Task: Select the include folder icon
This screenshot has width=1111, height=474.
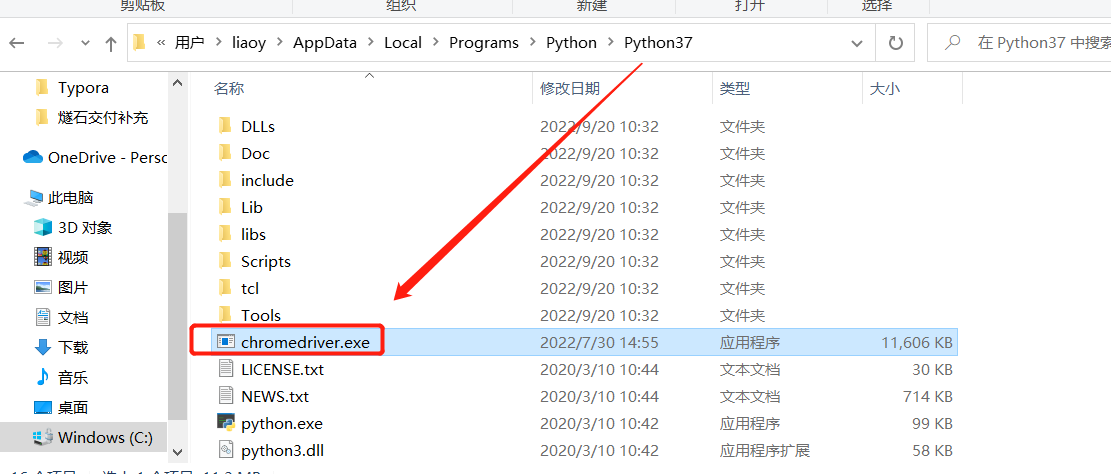Action: [225, 180]
